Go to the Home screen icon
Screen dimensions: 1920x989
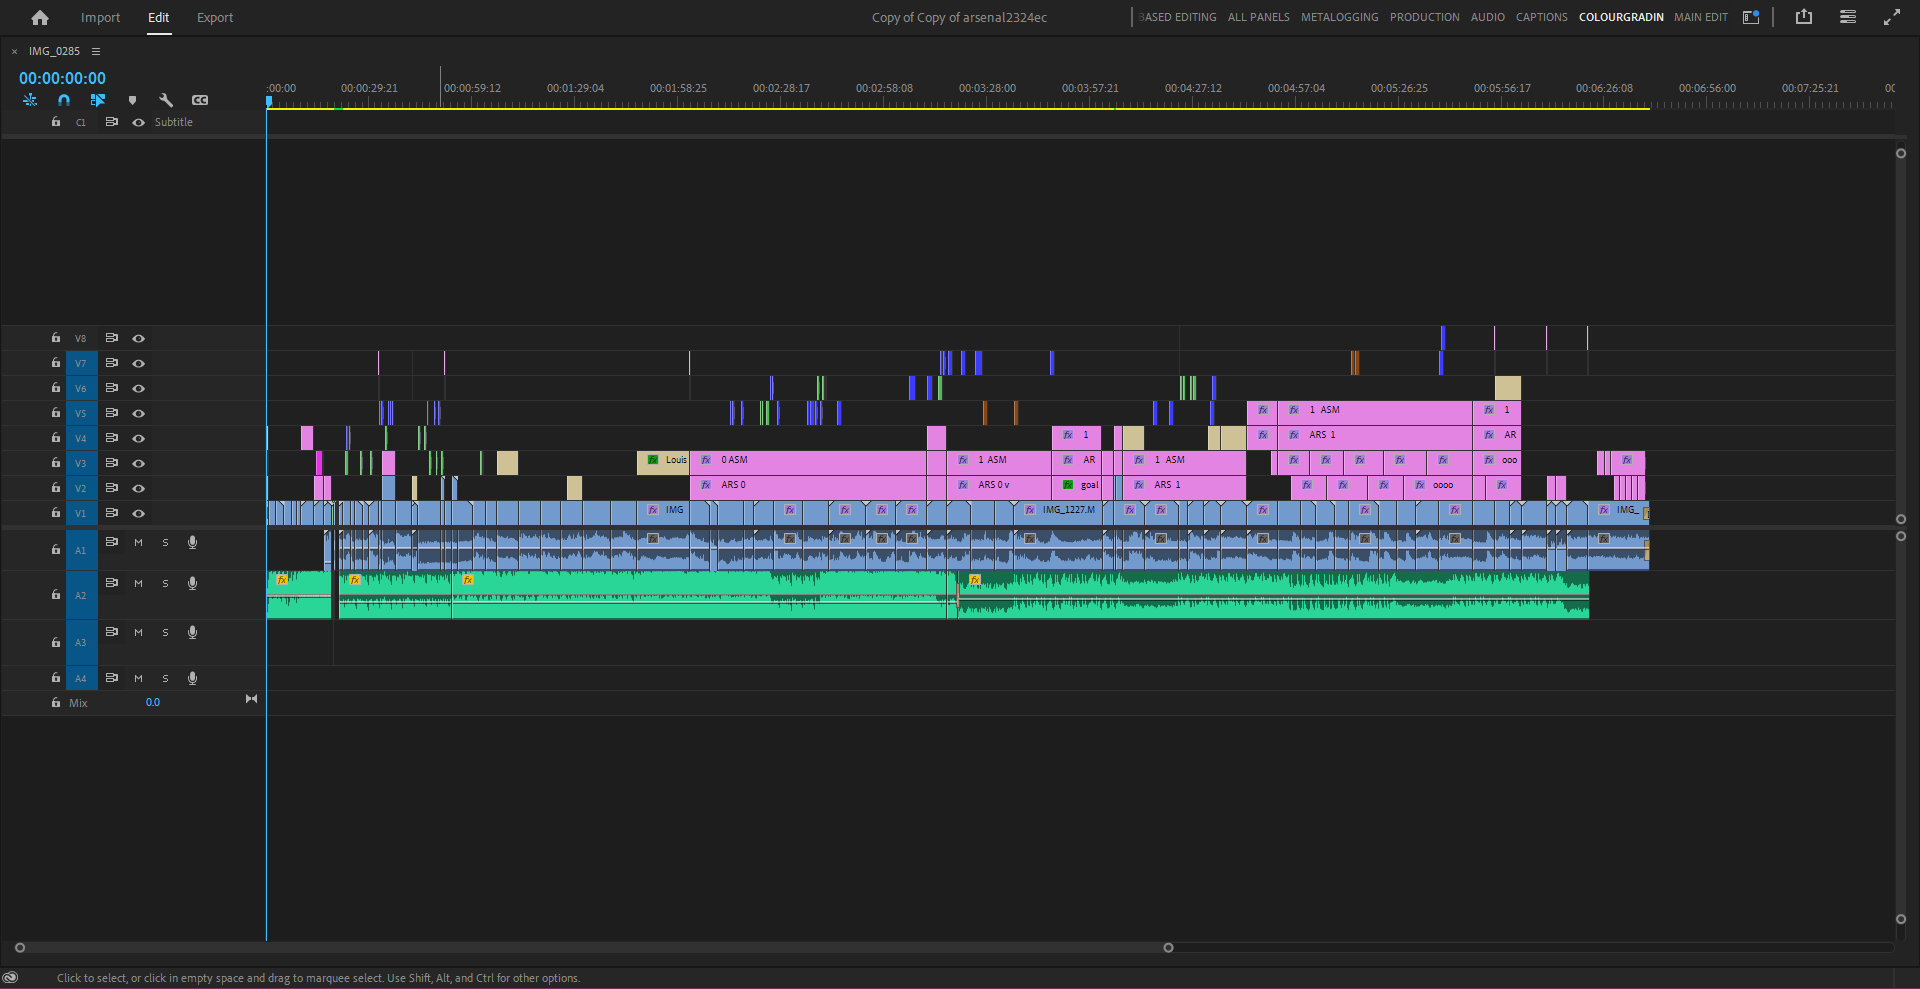pos(40,17)
